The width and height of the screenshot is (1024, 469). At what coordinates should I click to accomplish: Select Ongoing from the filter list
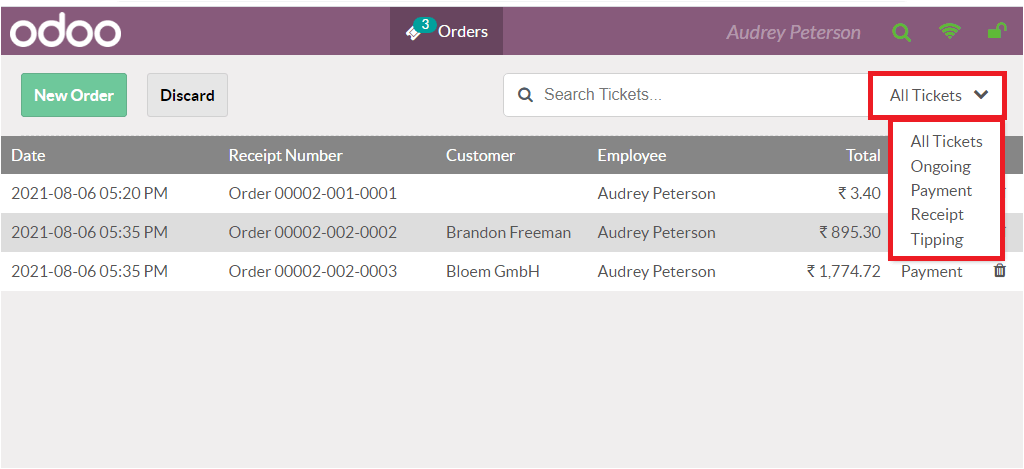click(940, 166)
